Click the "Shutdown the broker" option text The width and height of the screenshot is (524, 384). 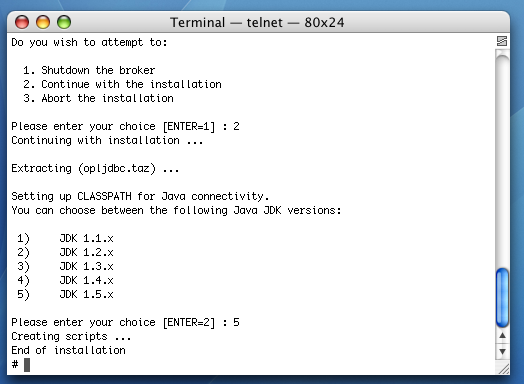click(98, 70)
